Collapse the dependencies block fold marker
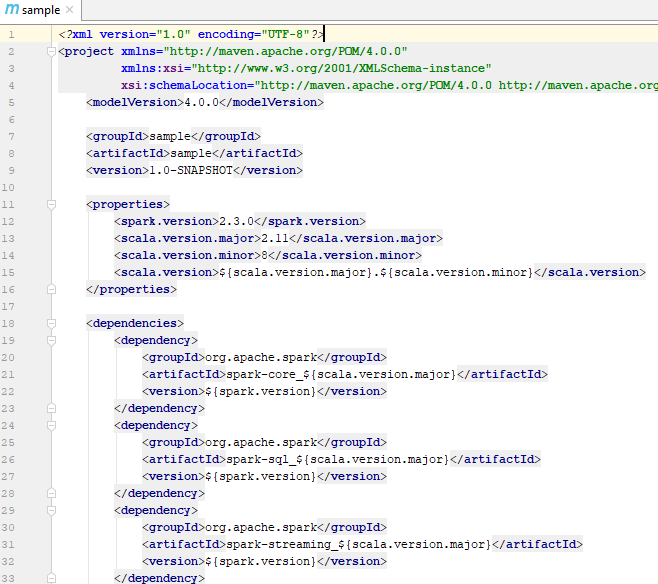Screen dimensions: 658x584 51,323
